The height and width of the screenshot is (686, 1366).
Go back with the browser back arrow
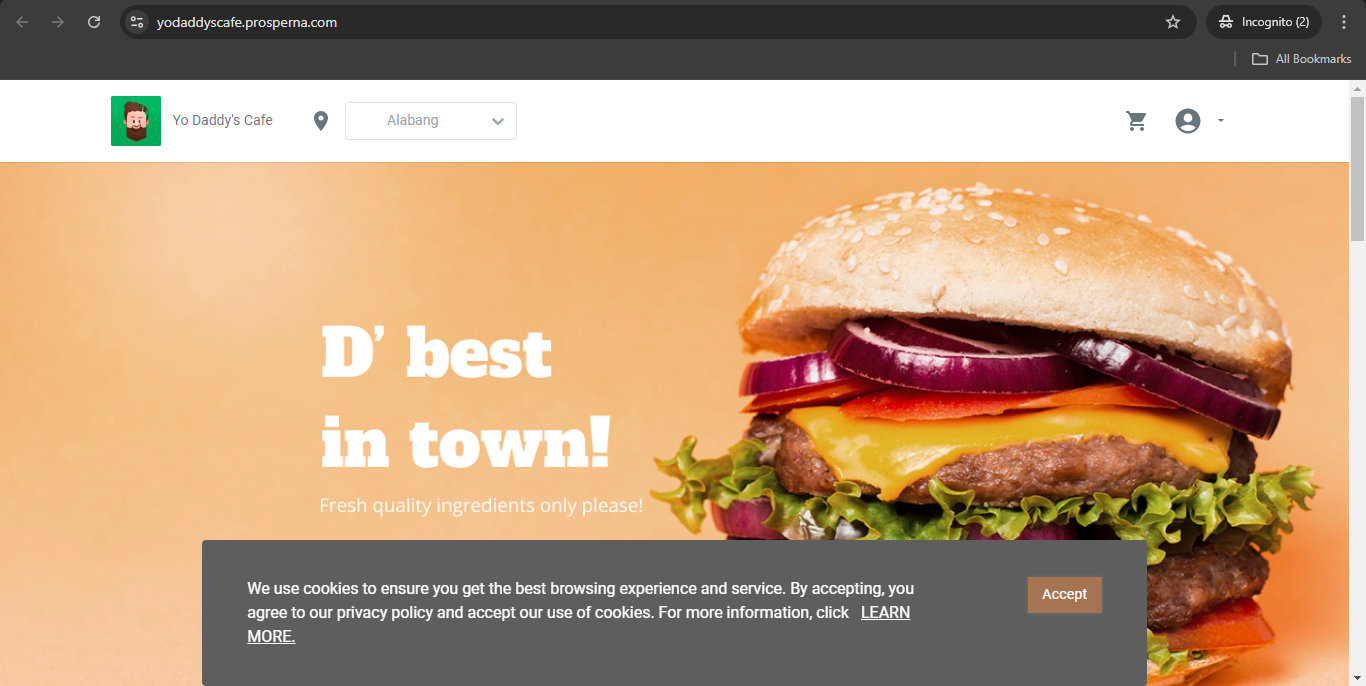22,22
